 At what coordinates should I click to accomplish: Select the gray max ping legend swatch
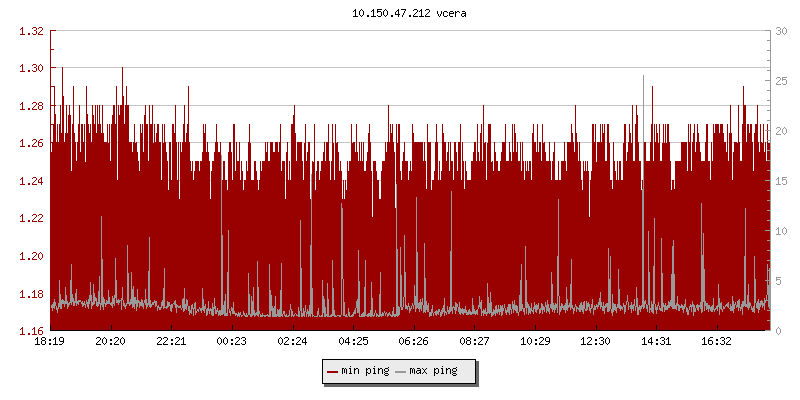click(x=401, y=372)
